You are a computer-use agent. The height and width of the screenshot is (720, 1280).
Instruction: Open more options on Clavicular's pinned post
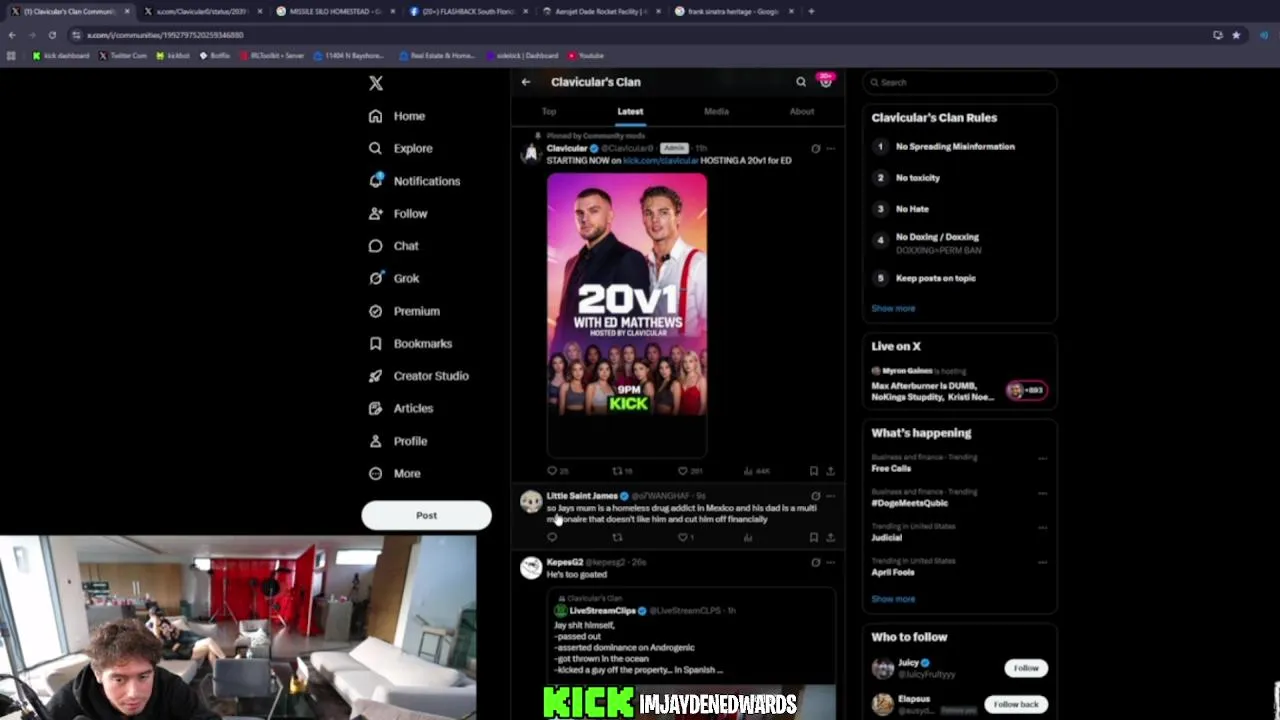(x=830, y=148)
